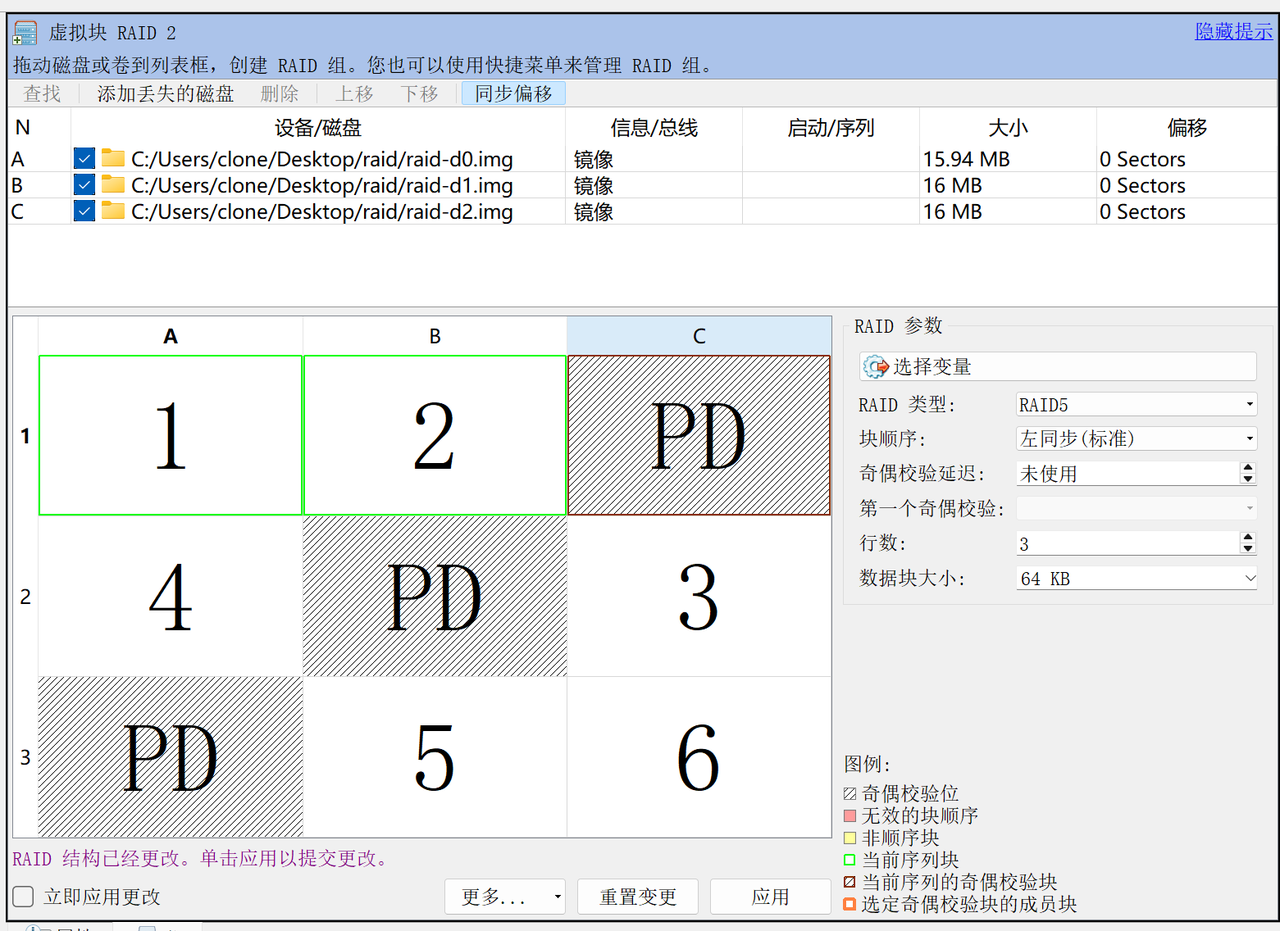Click the gear icon on 选择变量 button

(876, 367)
